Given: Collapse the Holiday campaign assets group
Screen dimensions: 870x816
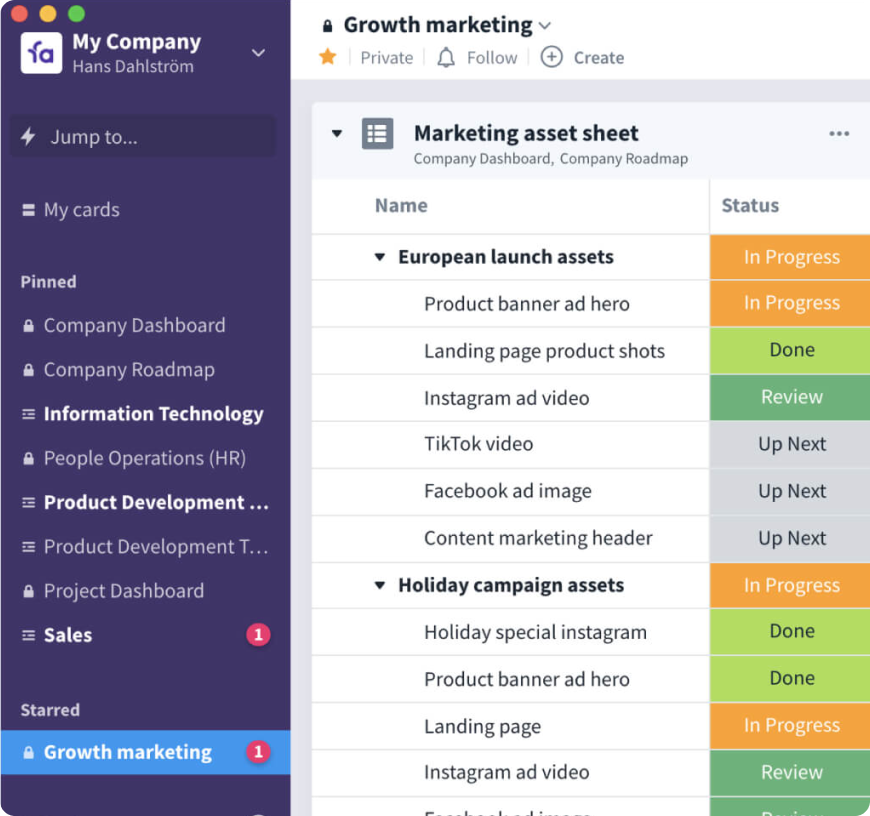Looking at the screenshot, I should point(379,585).
